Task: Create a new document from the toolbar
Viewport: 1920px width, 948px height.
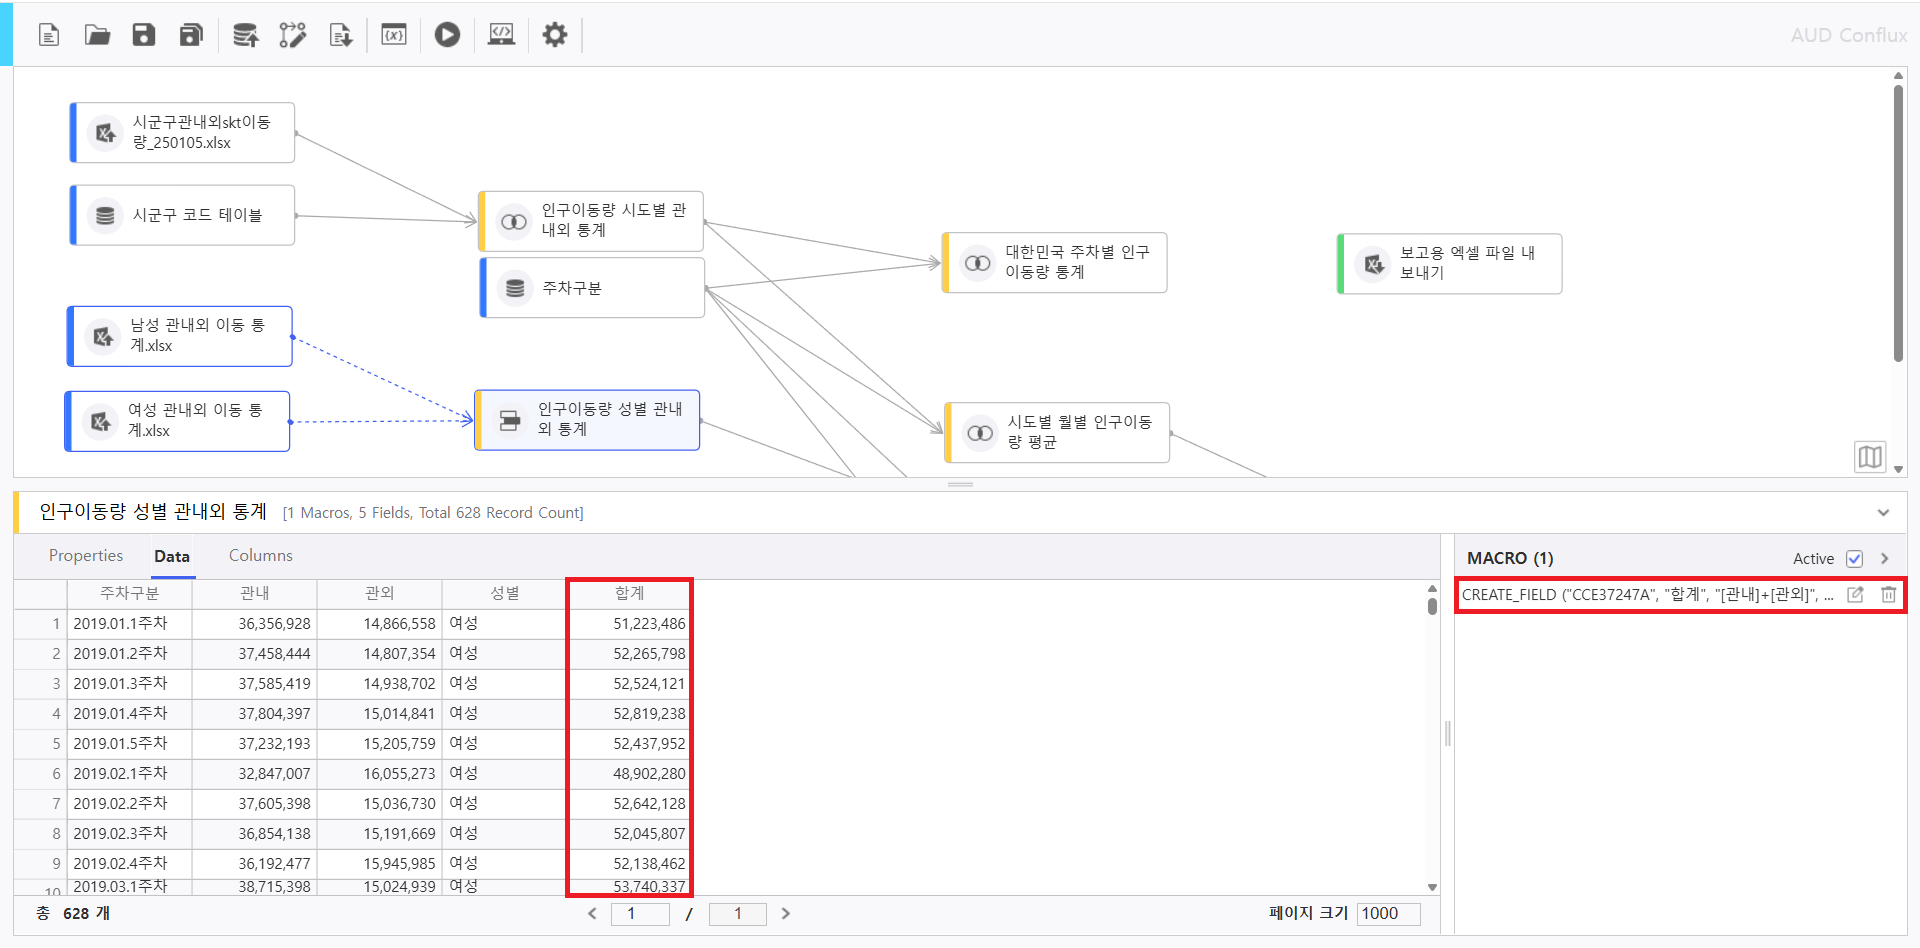Action: 49,35
